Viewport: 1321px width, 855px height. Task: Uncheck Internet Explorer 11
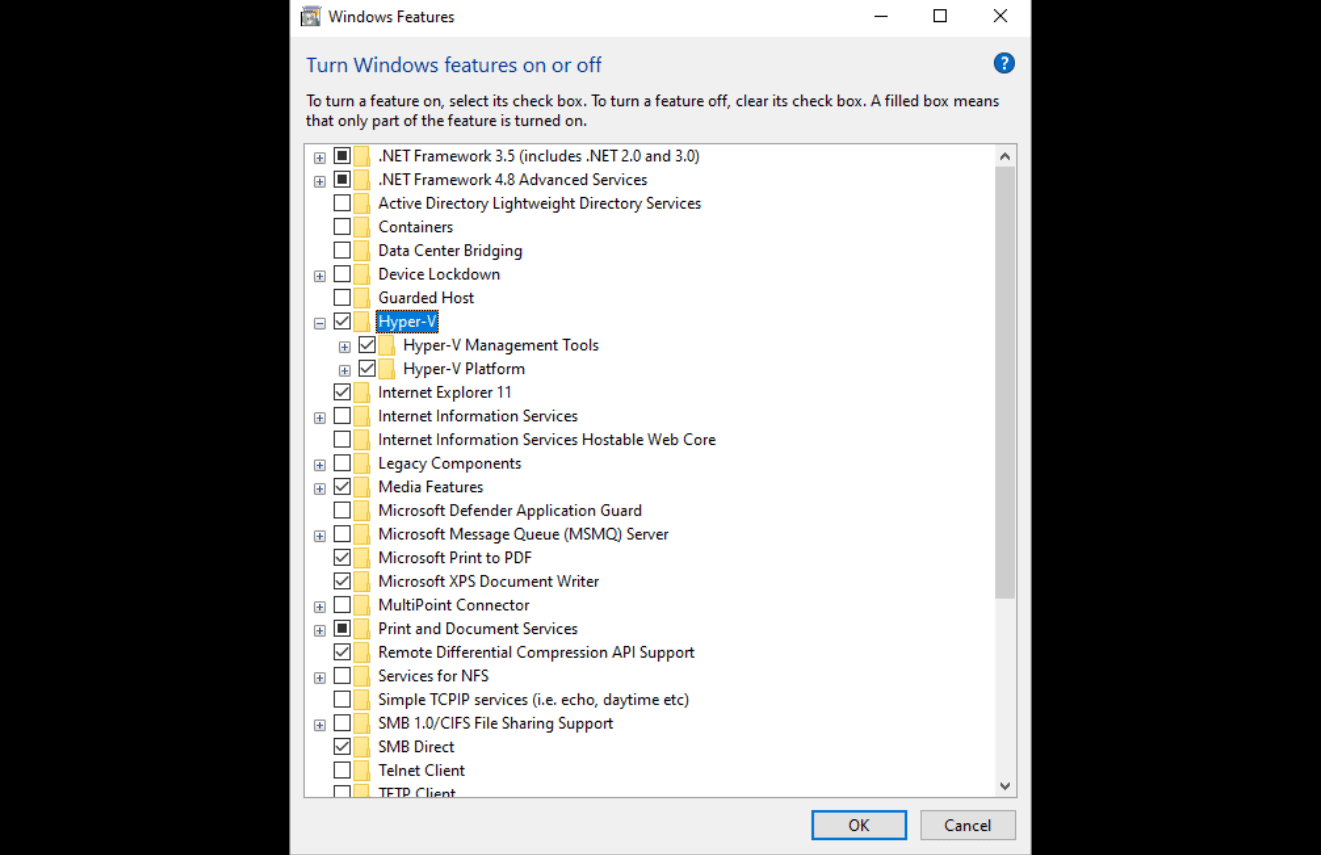342,392
